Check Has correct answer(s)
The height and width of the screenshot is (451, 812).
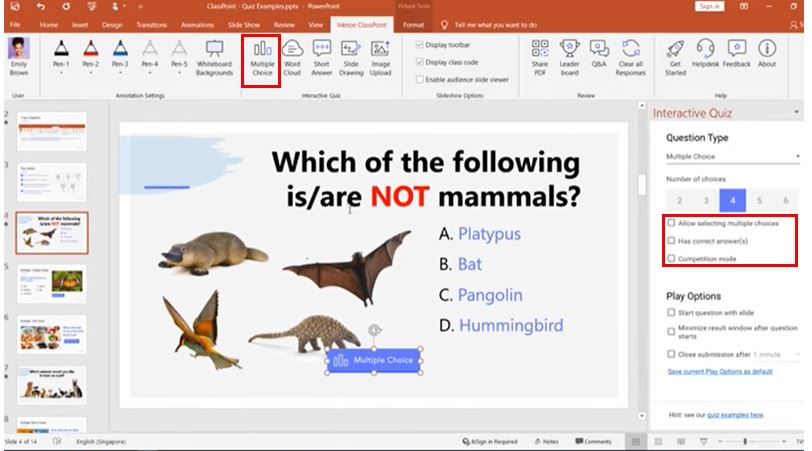point(672,241)
